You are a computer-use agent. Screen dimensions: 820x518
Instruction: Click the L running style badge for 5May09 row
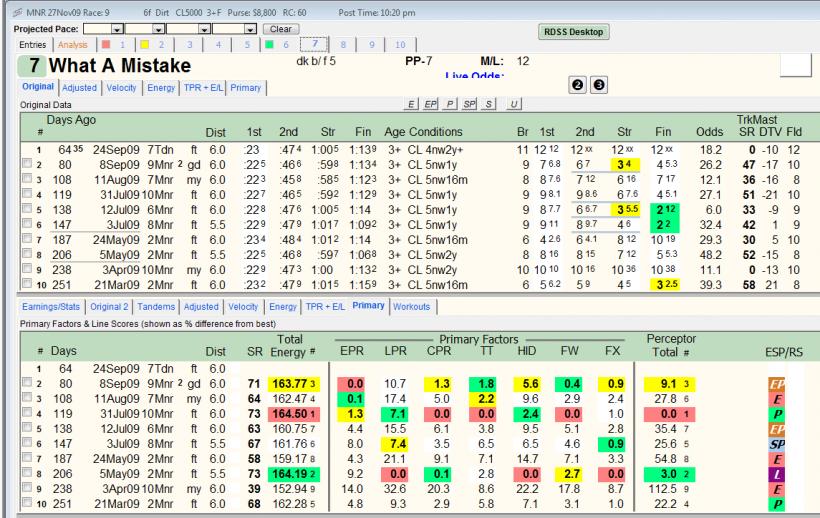(x=777, y=474)
